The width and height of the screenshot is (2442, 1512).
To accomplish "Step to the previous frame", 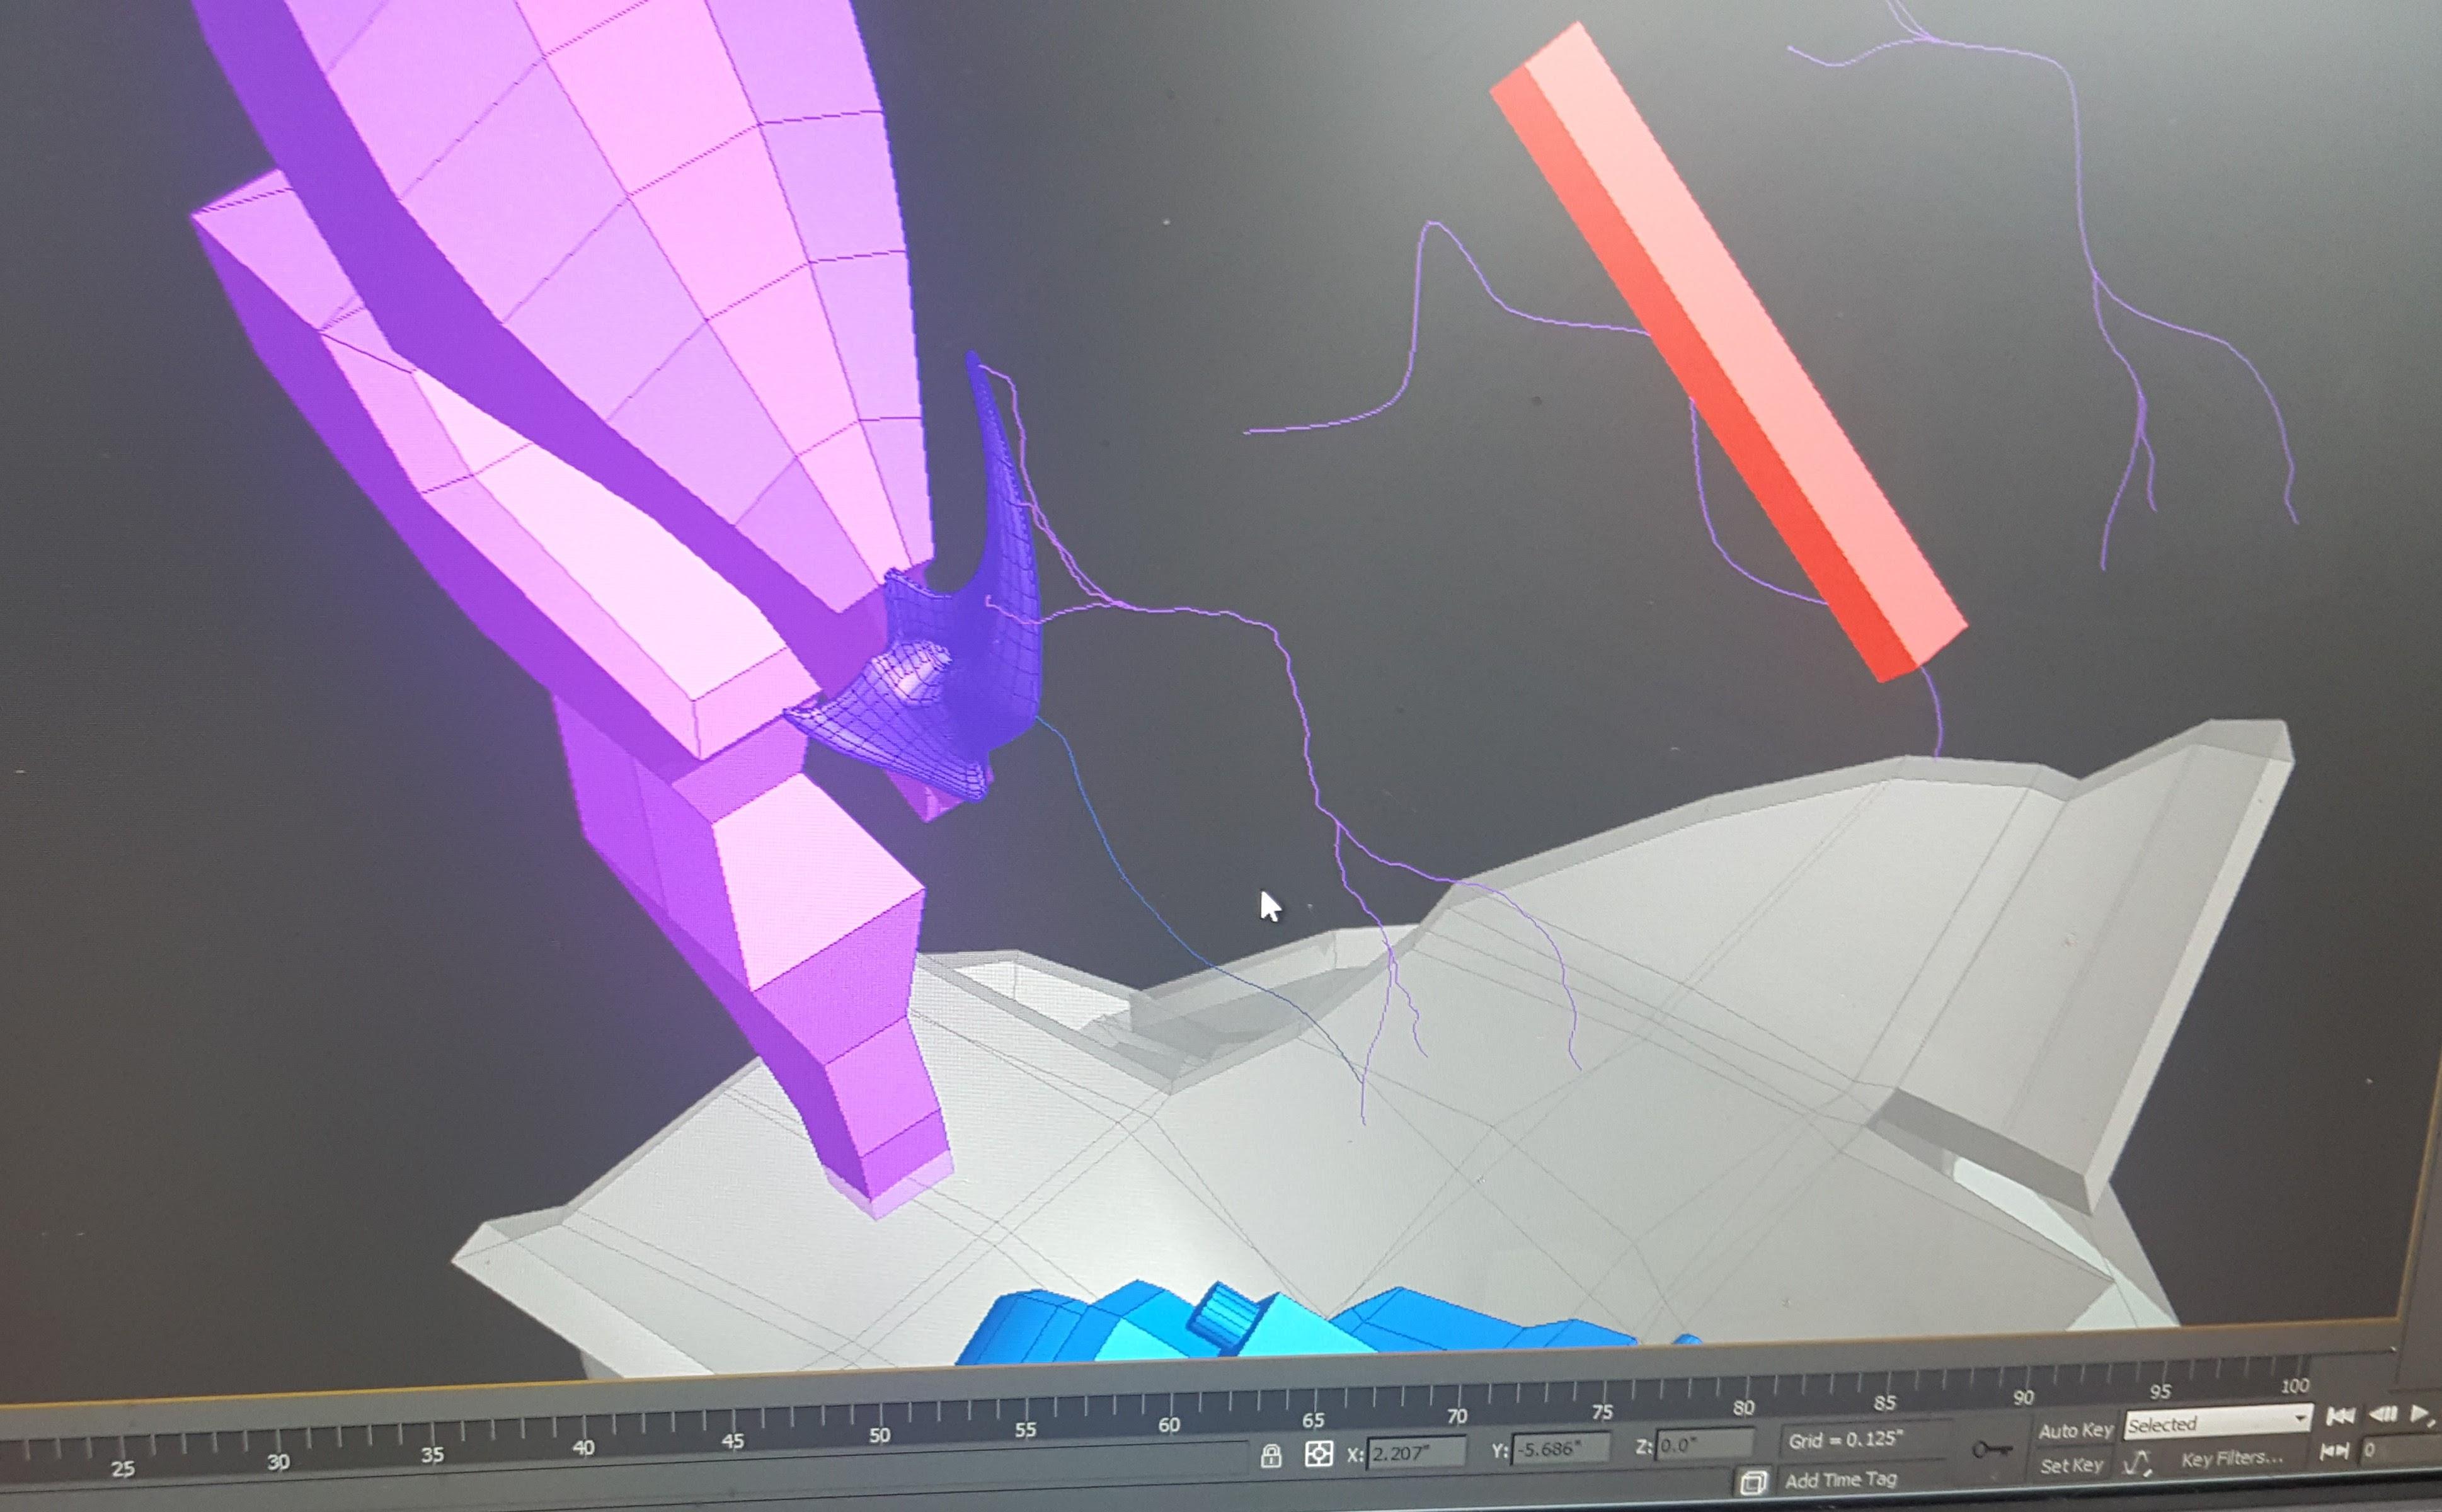I will pos(2383,1414).
